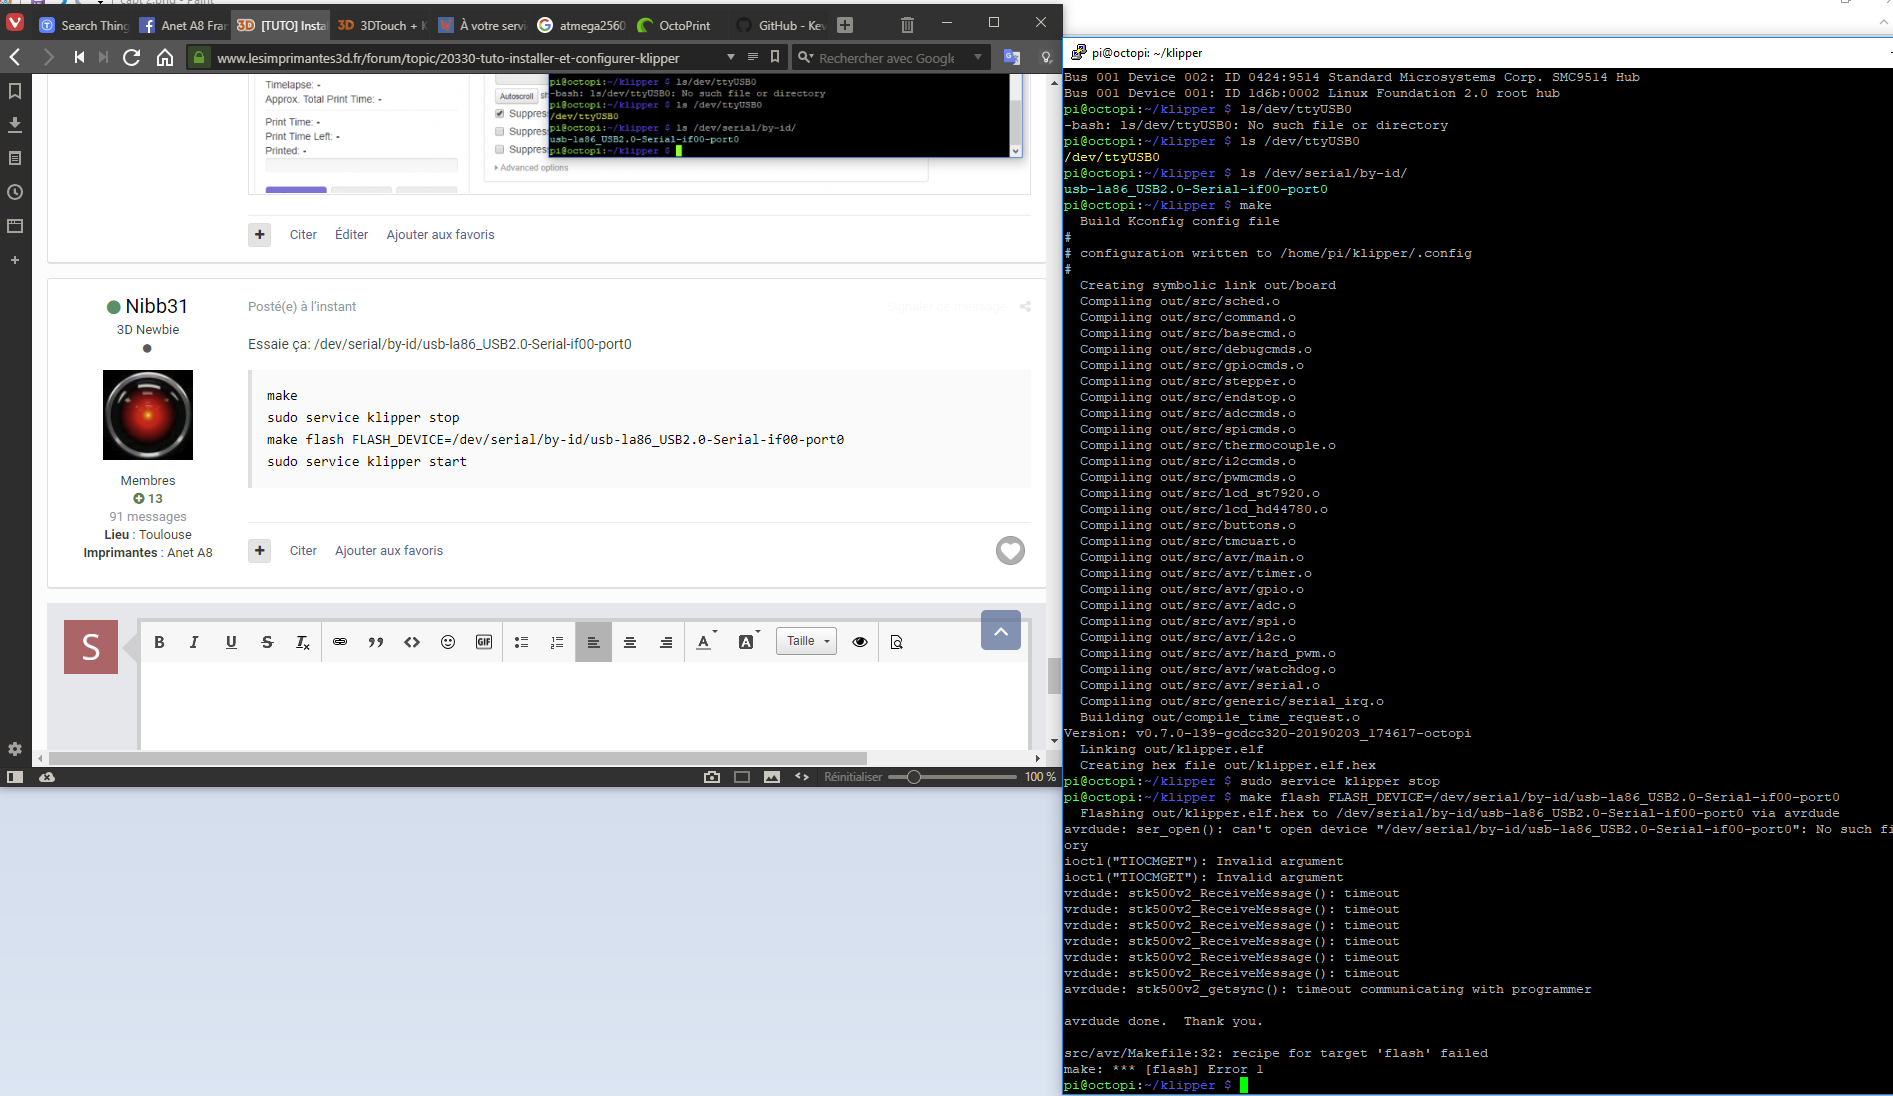Toggle the side panel visibility button

tap(15, 777)
